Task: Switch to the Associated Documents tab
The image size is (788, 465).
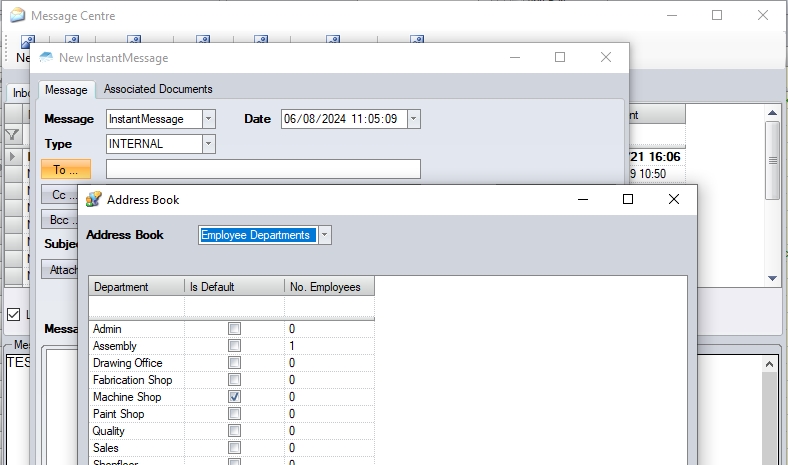Action: [158, 89]
